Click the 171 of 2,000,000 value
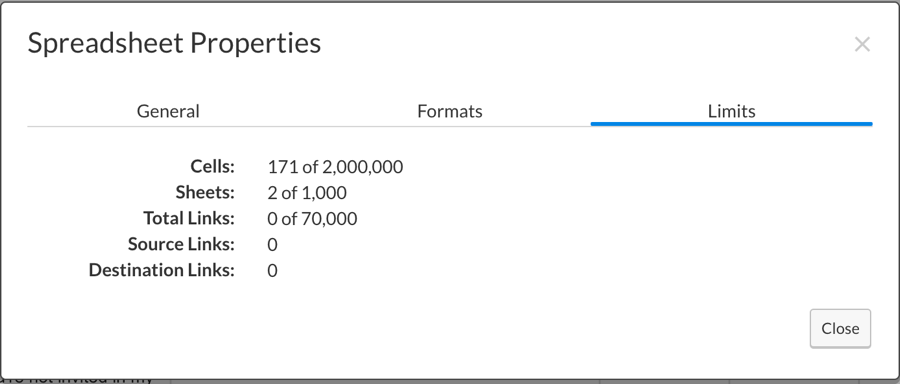 335,167
